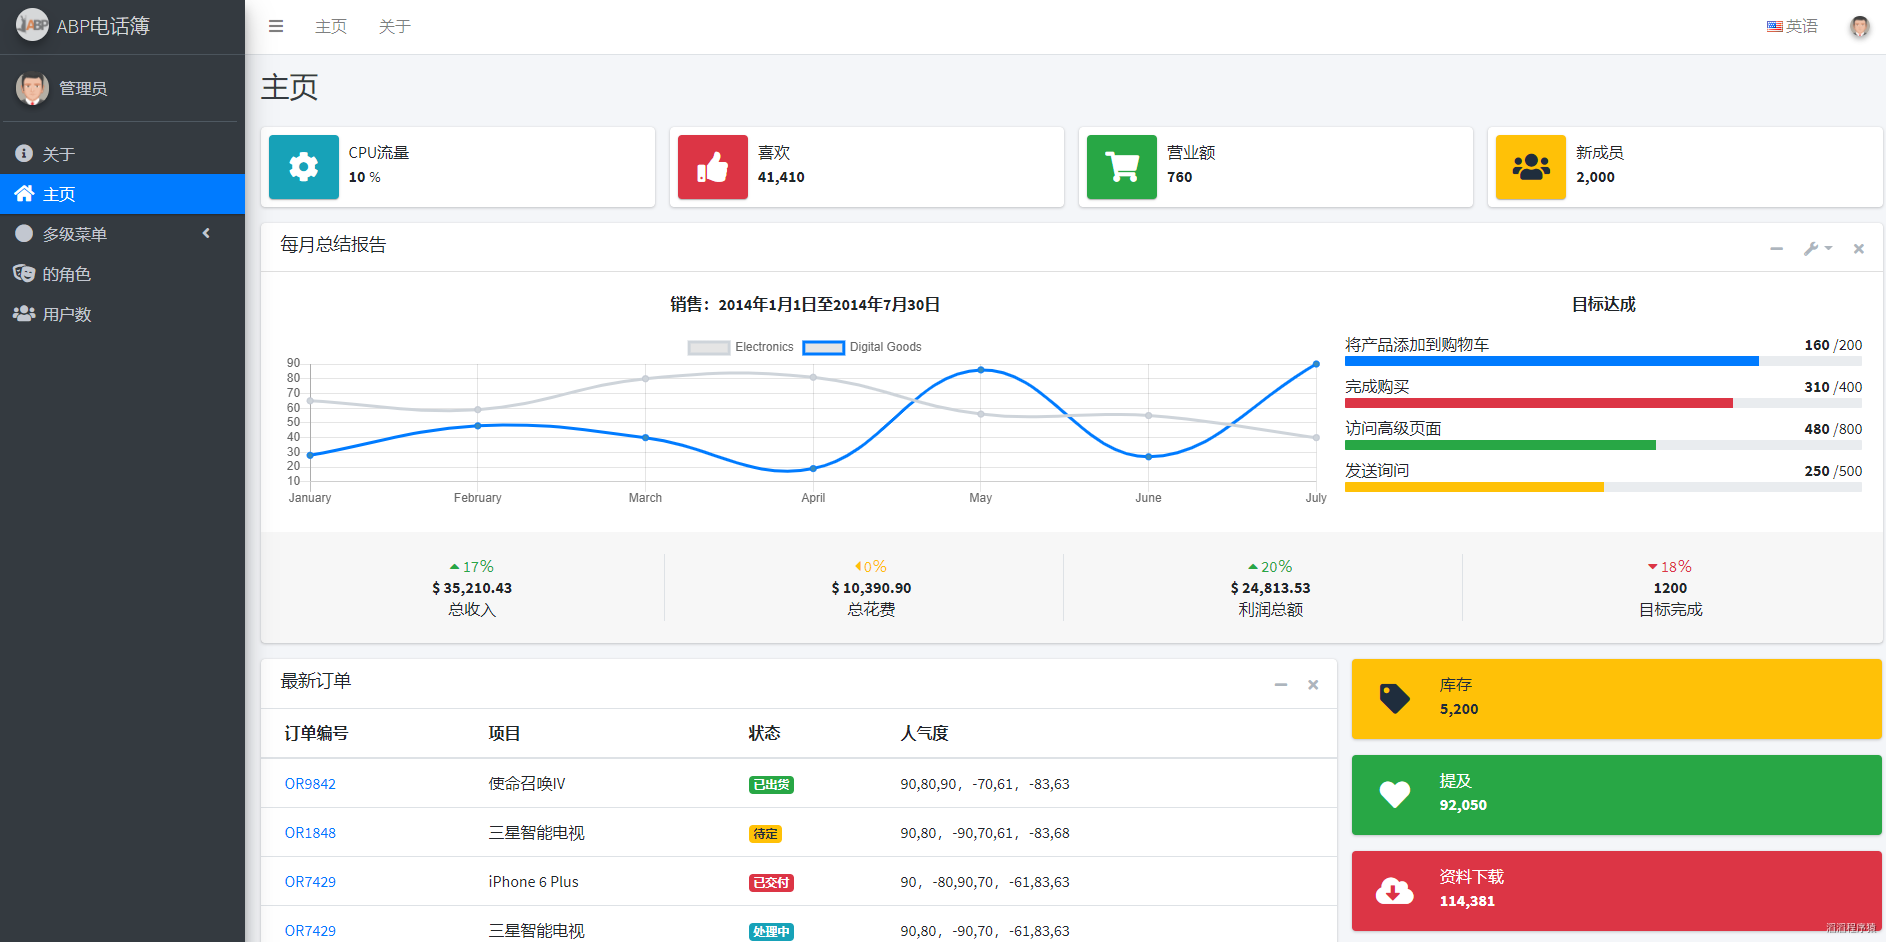The image size is (1886, 942).
Task: Open the wrench dropdown in the report panel
Action: click(1817, 248)
